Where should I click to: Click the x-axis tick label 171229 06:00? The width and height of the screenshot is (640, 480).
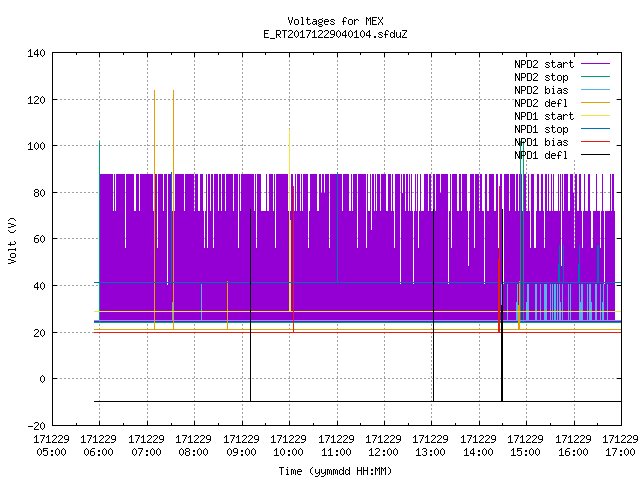(99, 446)
